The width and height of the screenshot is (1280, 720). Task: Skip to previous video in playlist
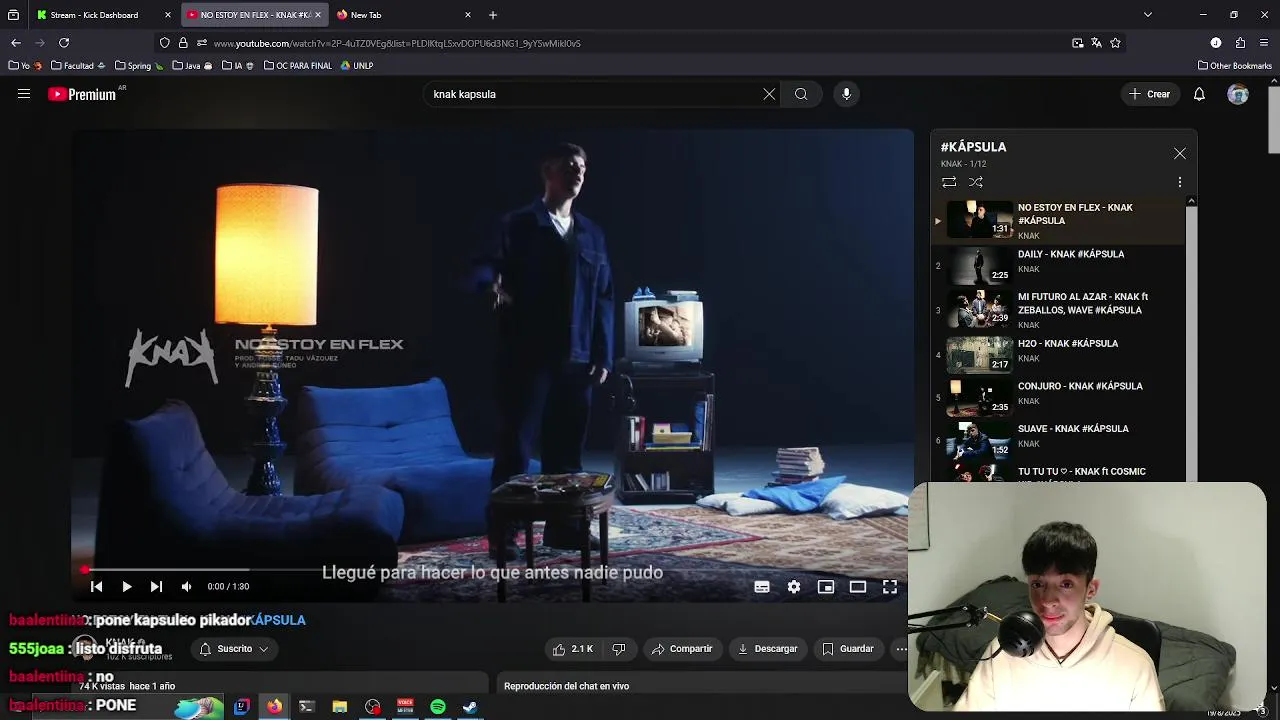[x=96, y=587]
